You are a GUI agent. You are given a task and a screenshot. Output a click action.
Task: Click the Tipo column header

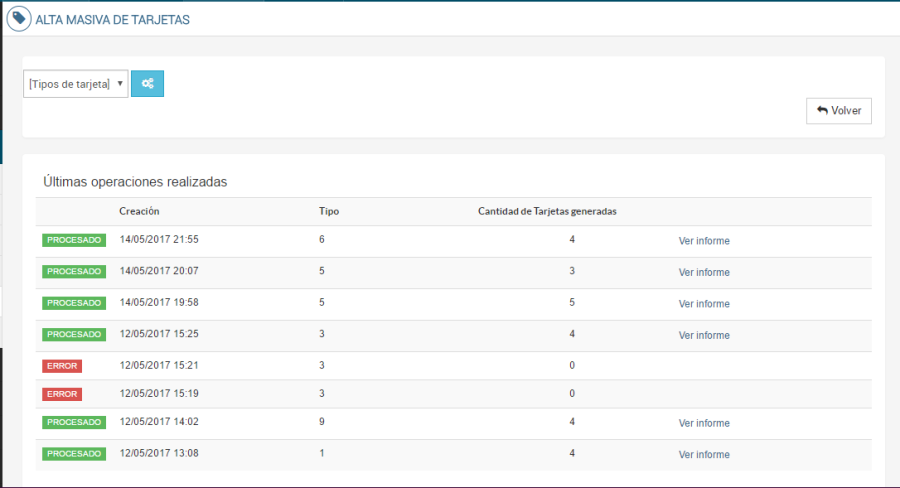(x=328, y=211)
